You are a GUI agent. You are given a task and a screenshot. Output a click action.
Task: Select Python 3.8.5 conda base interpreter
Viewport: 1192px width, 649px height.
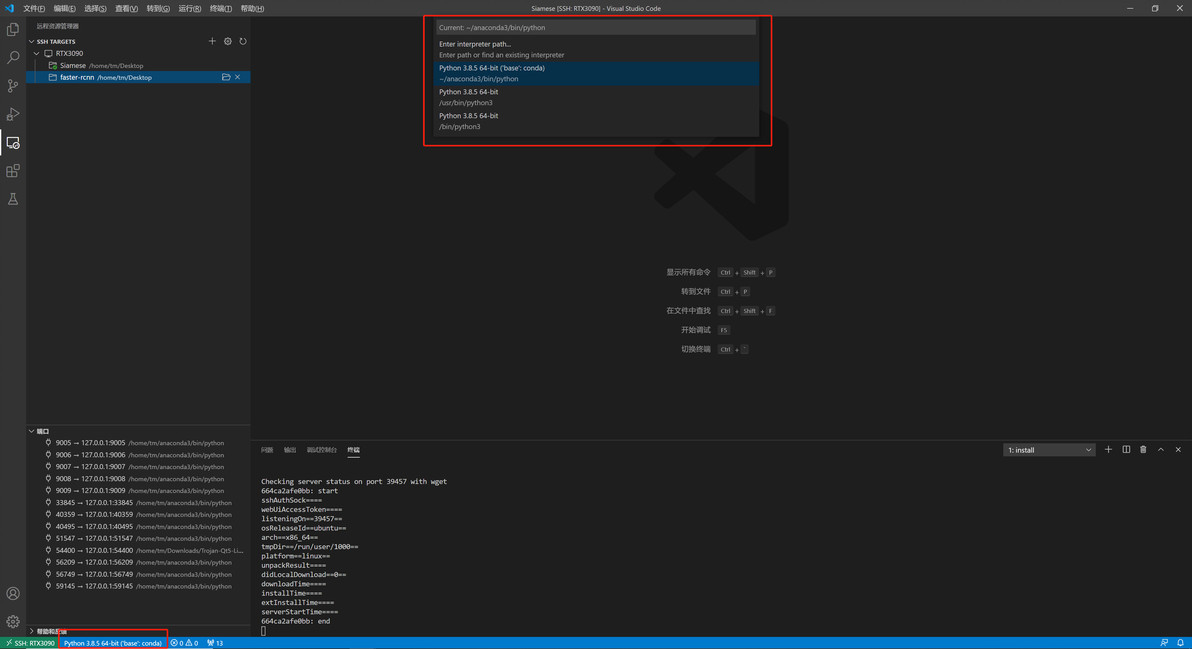(596, 73)
